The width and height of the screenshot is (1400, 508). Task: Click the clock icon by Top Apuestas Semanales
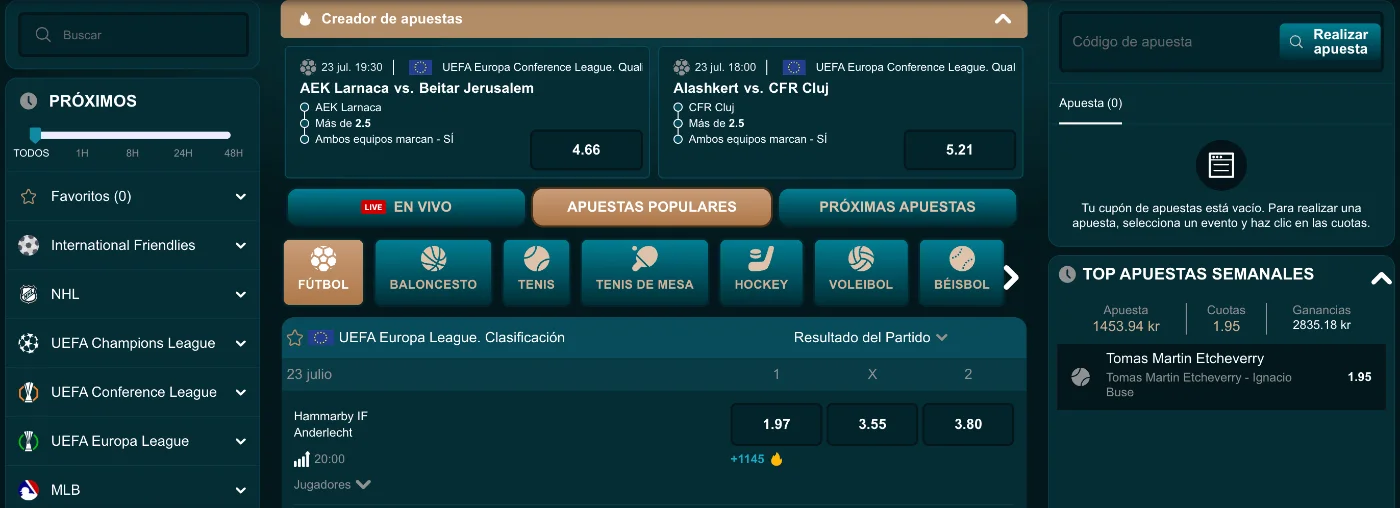pyautogui.click(x=1067, y=274)
